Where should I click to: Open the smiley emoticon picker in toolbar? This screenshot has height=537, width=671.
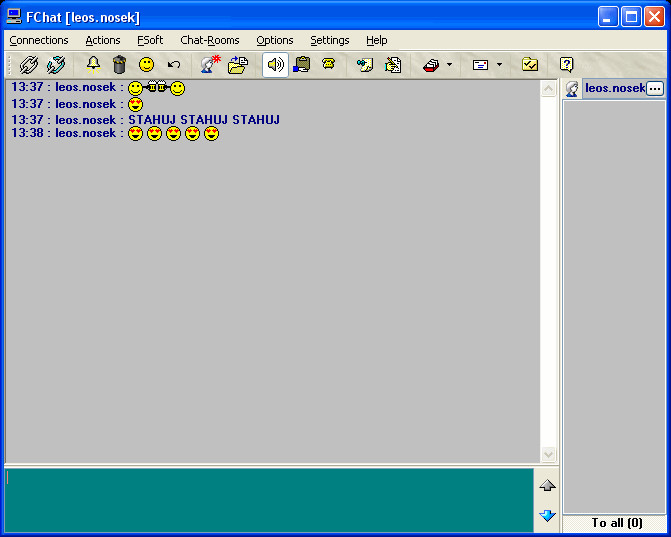coord(146,65)
